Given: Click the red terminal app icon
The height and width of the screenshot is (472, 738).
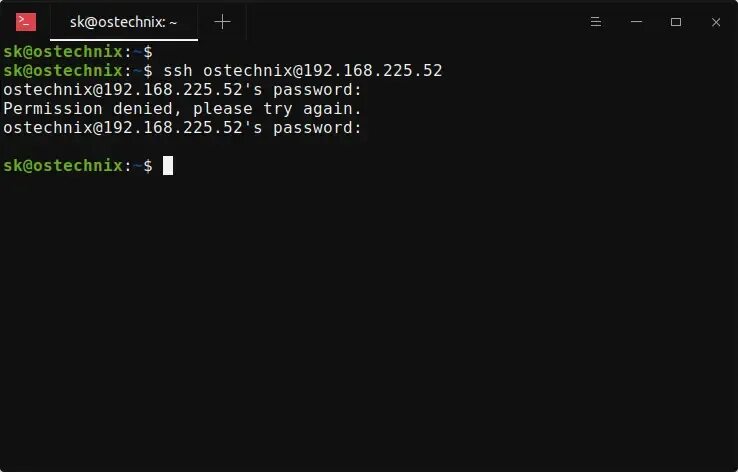Looking at the screenshot, I should pyautogui.click(x=26, y=22).
